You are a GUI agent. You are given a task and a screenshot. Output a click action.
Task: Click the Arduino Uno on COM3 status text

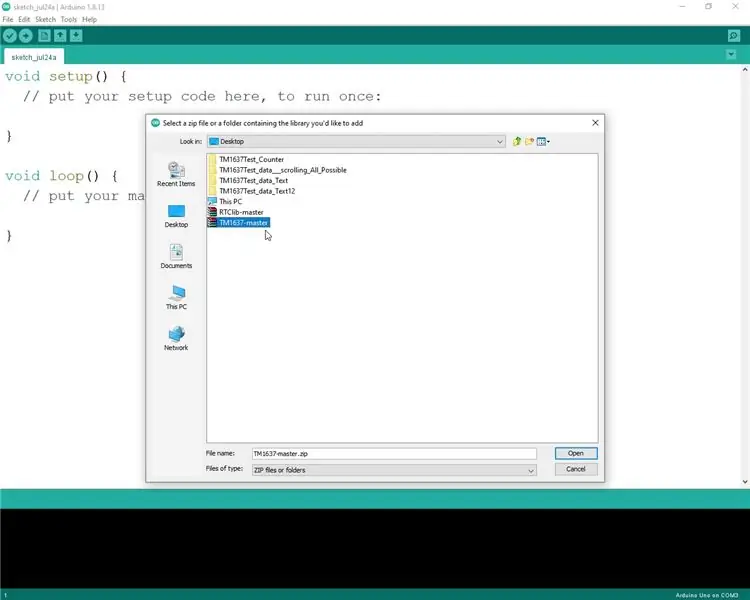(706, 595)
